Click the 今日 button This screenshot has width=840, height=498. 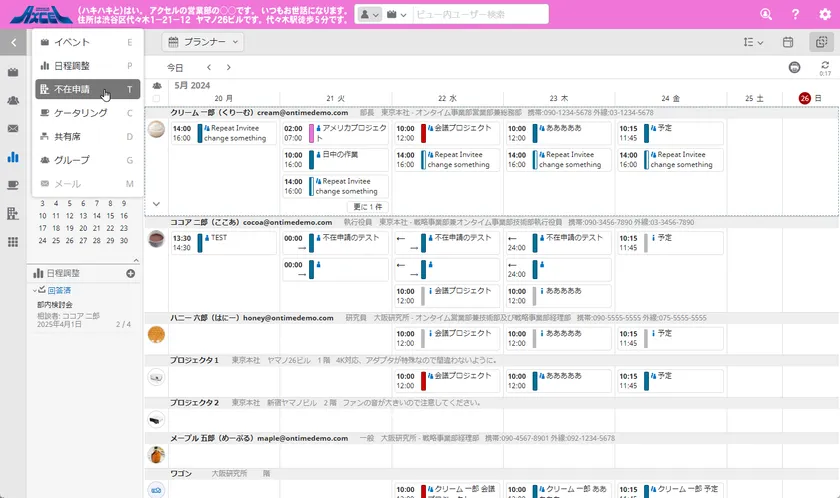[175, 67]
